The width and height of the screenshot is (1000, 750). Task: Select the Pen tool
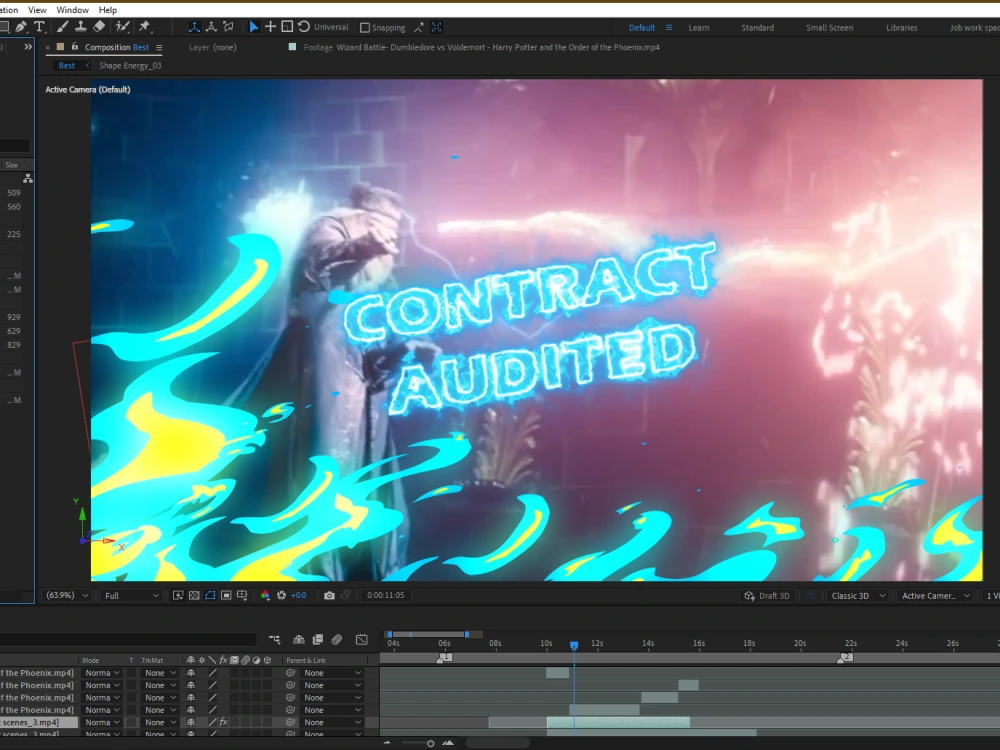point(21,27)
